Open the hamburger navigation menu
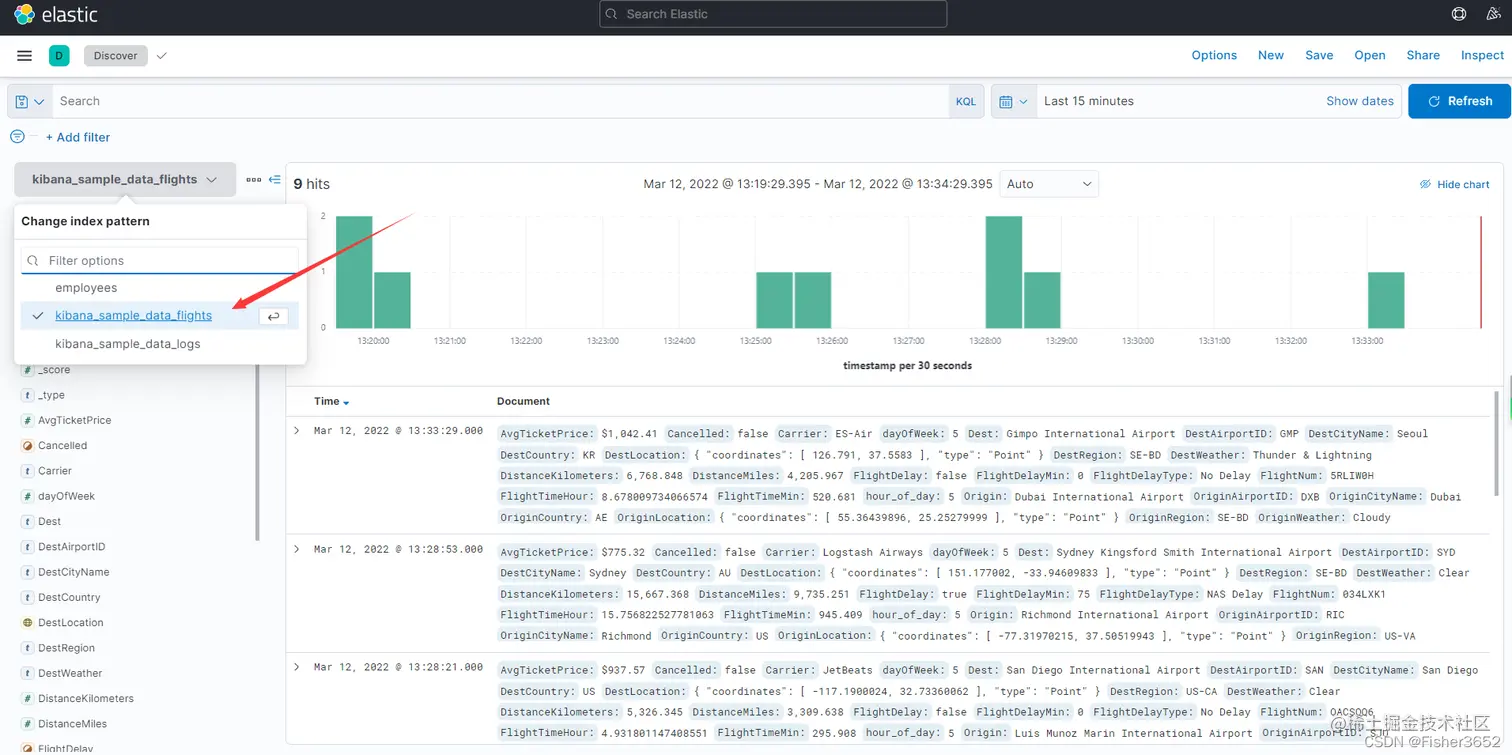The image size is (1512, 755). (25, 56)
